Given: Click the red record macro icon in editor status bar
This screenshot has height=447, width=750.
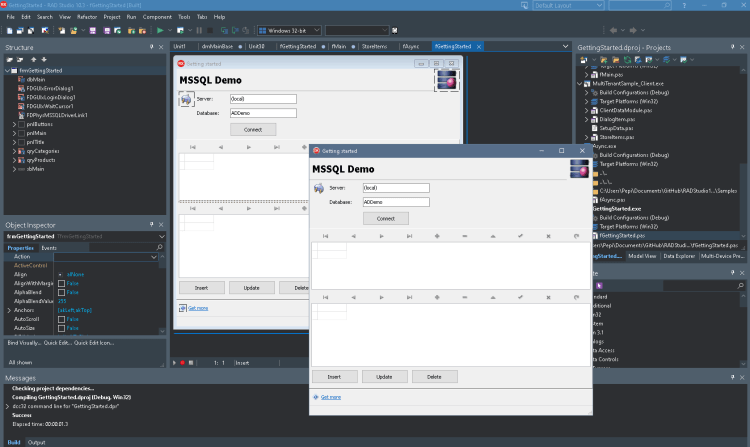Looking at the screenshot, I should (182, 363).
